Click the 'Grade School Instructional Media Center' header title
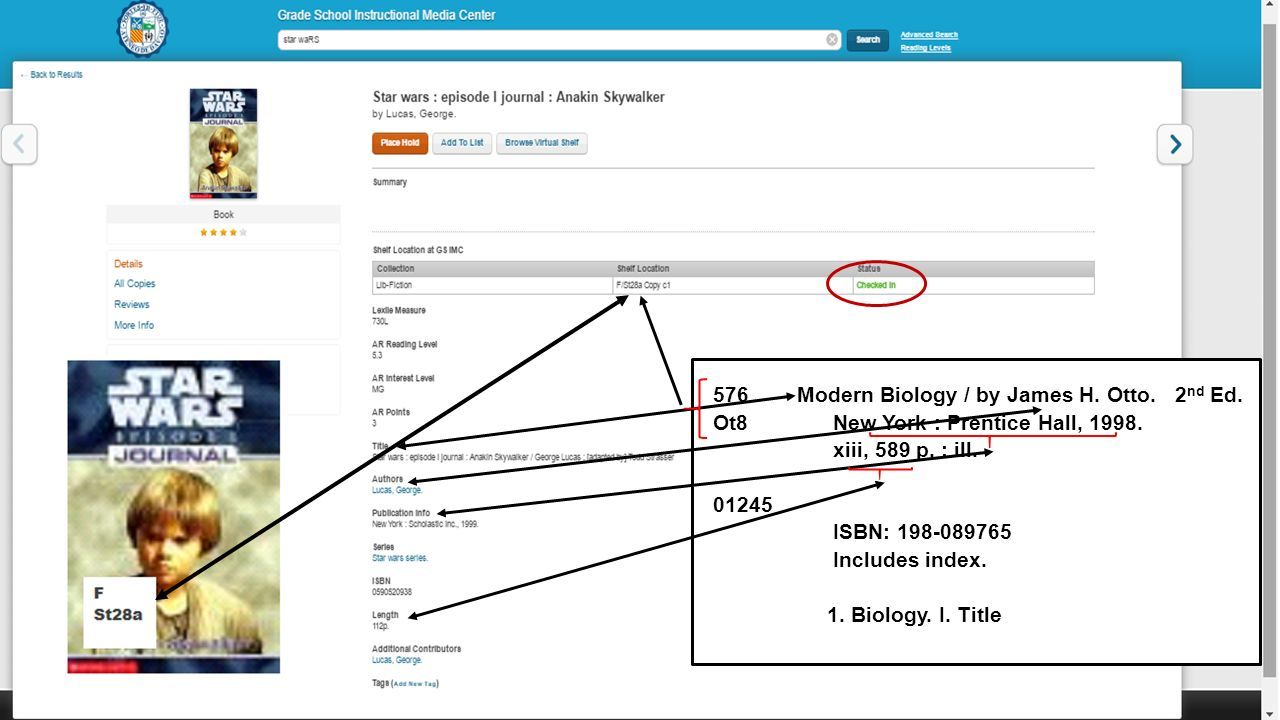 pyautogui.click(x=386, y=15)
